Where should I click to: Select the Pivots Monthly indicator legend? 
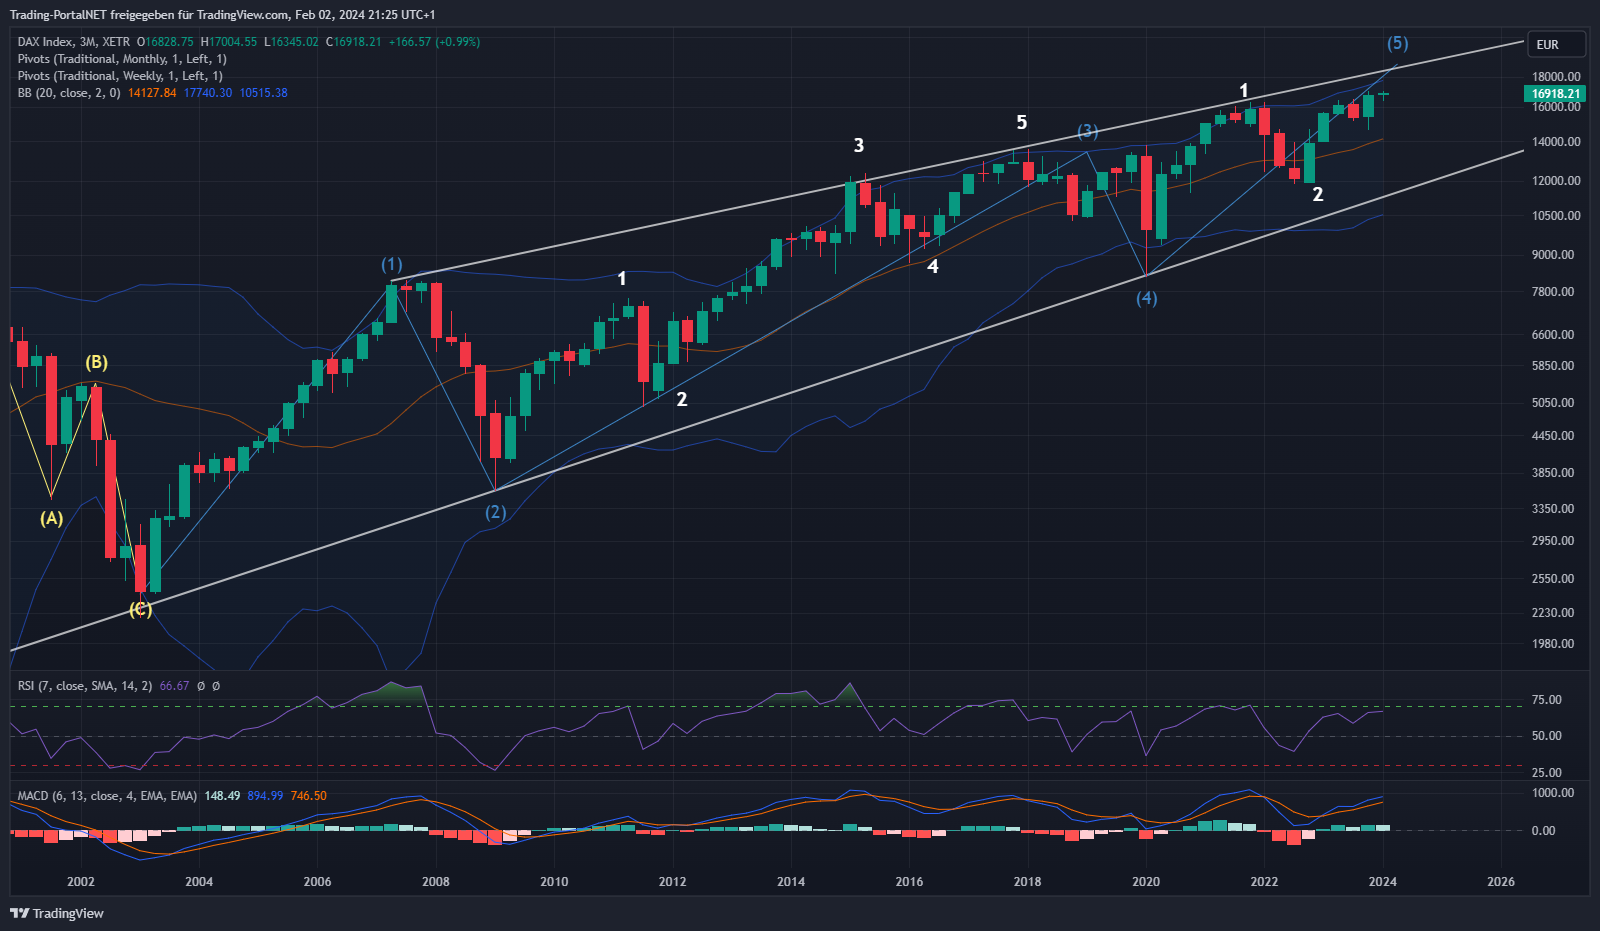pyautogui.click(x=121, y=59)
